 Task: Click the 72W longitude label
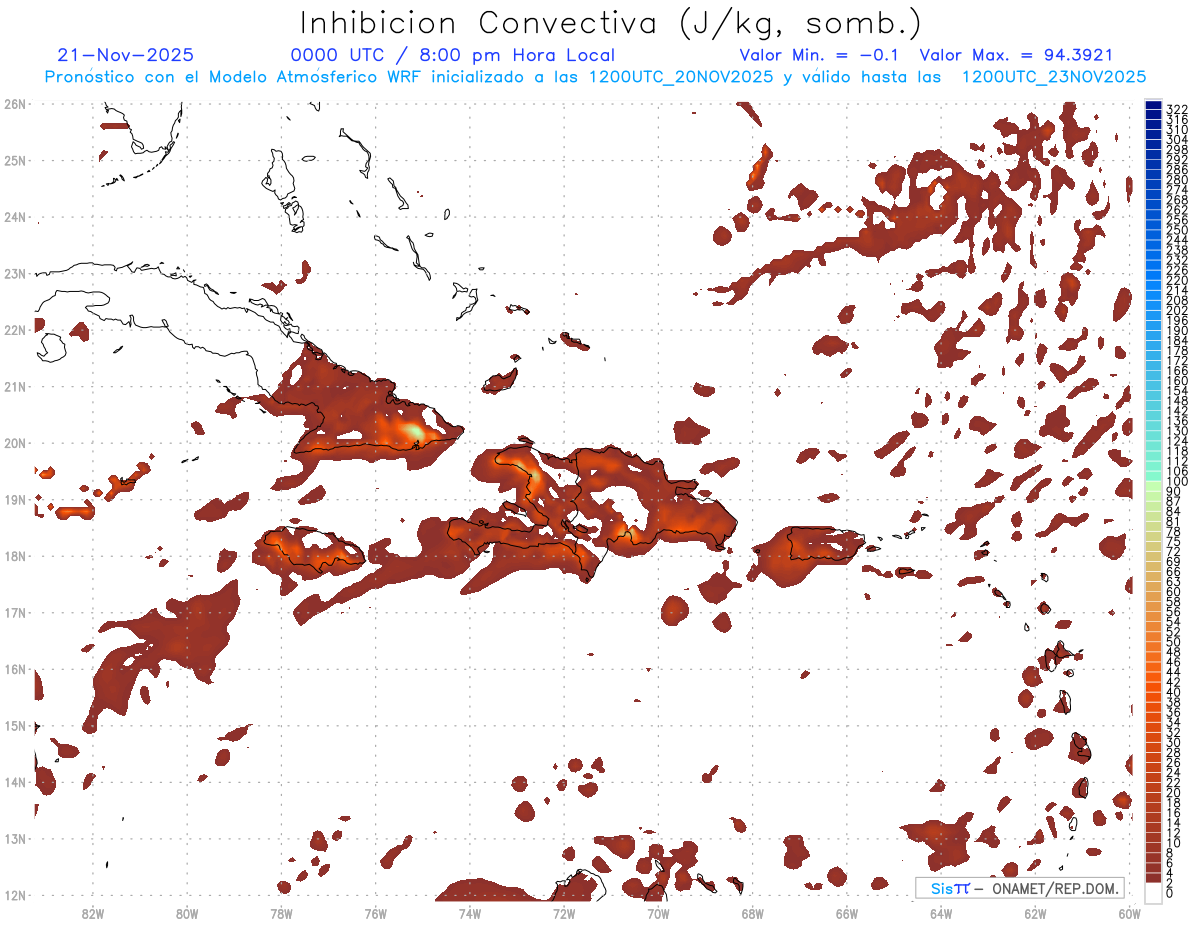pos(564,912)
